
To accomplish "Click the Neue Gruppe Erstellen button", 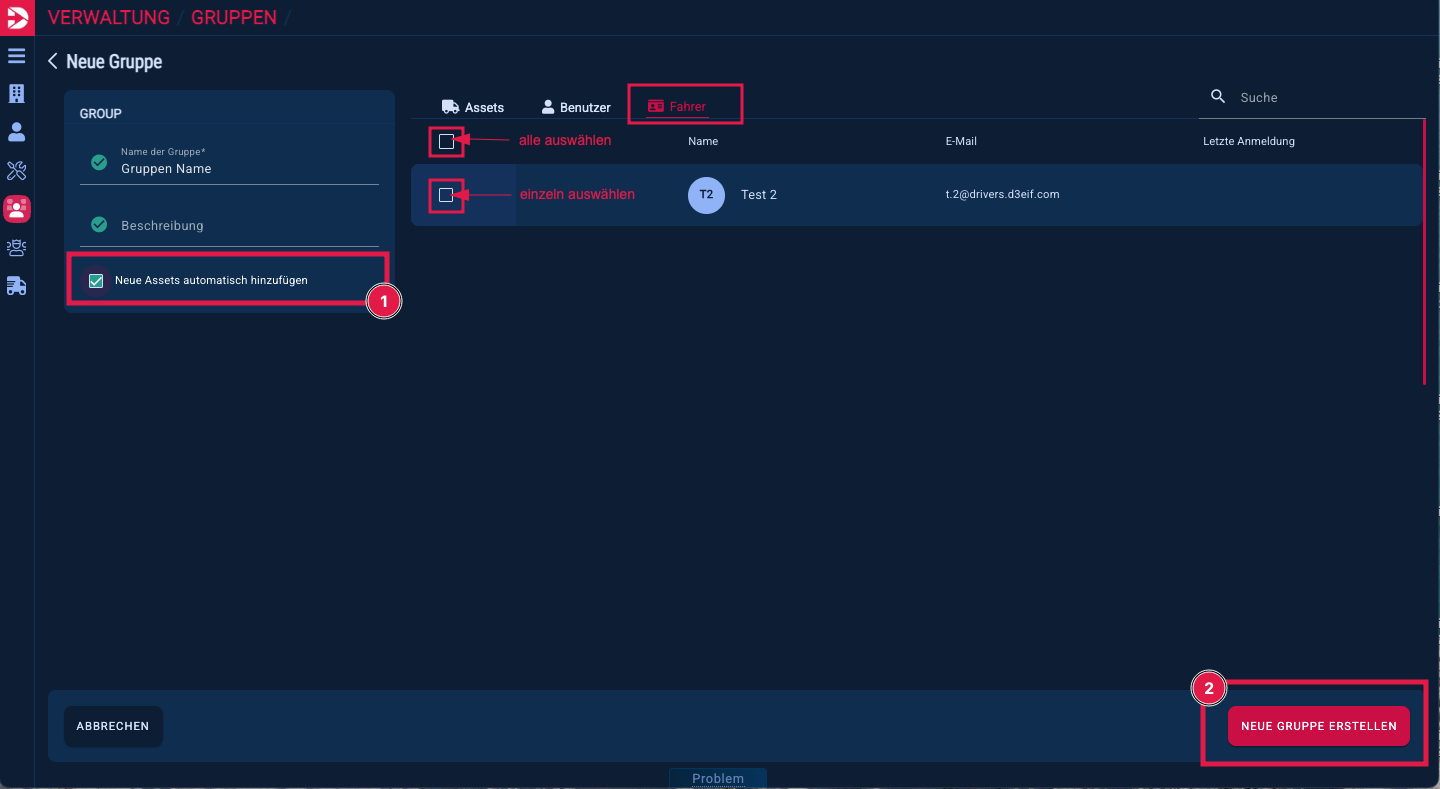I will click(1318, 726).
